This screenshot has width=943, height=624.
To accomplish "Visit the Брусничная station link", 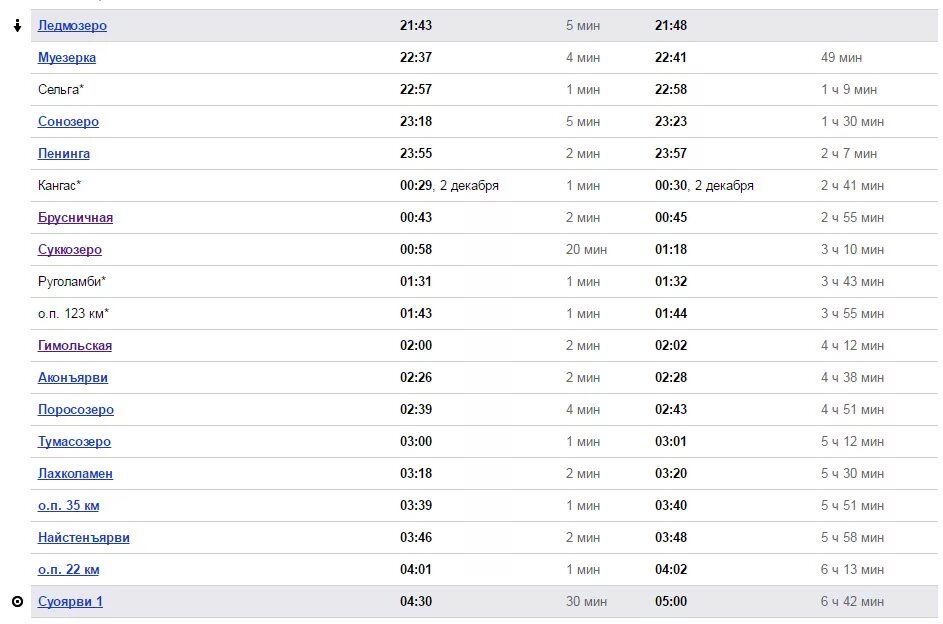I will click(x=75, y=218).
